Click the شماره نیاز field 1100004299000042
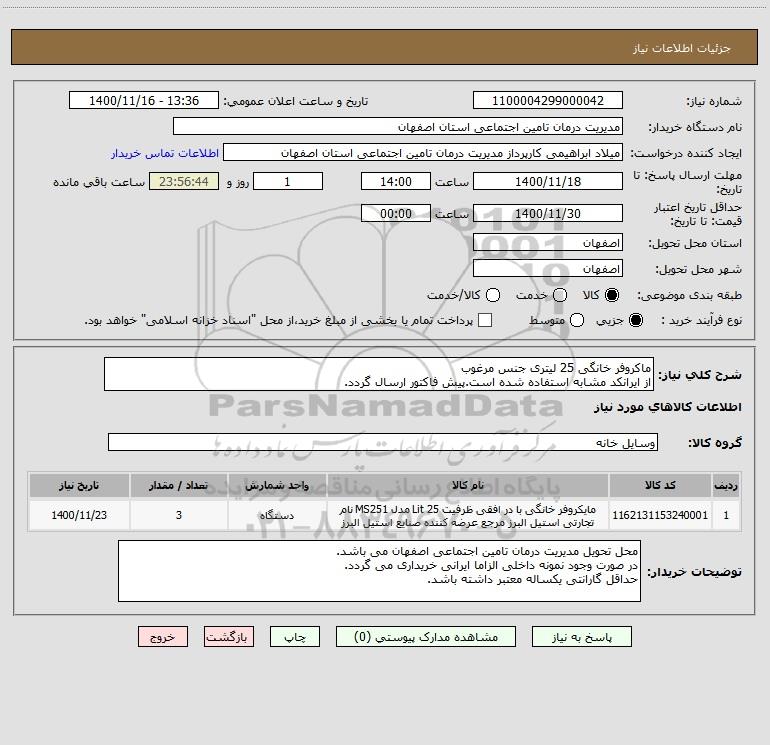770x745 pixels. point(548,101)
